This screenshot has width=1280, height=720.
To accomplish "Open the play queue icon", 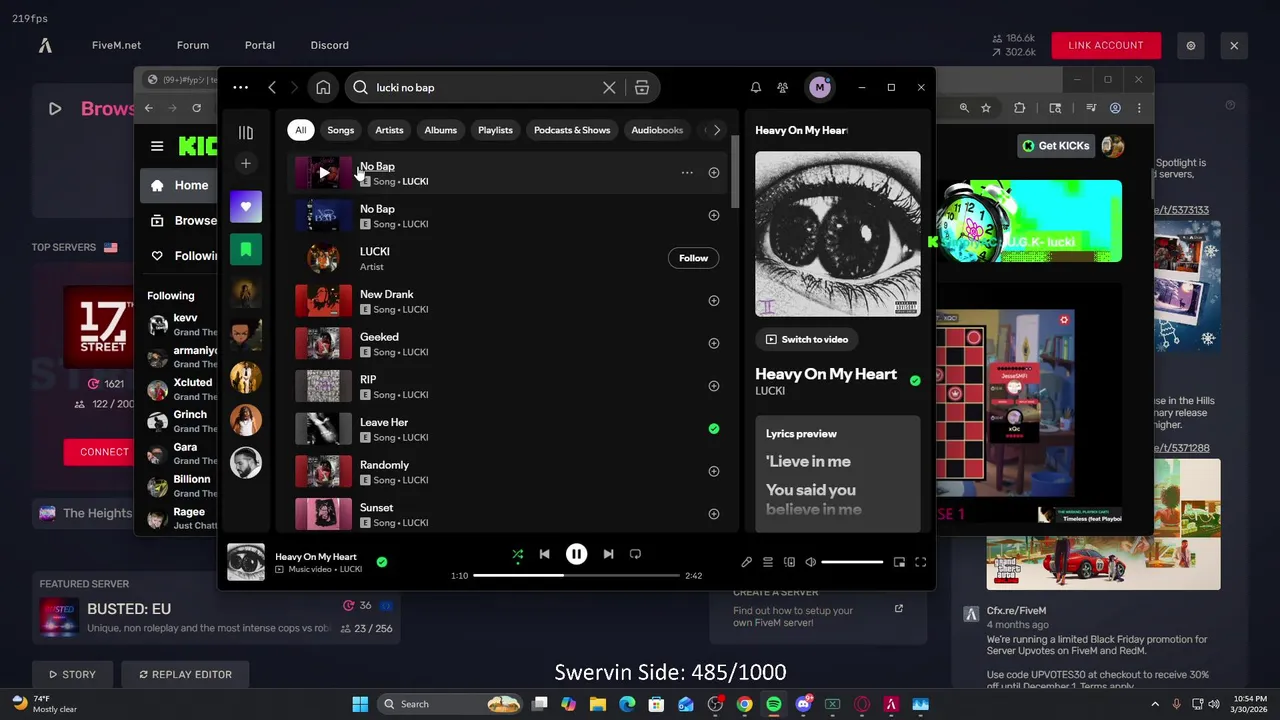I will [x=768, y=562].
